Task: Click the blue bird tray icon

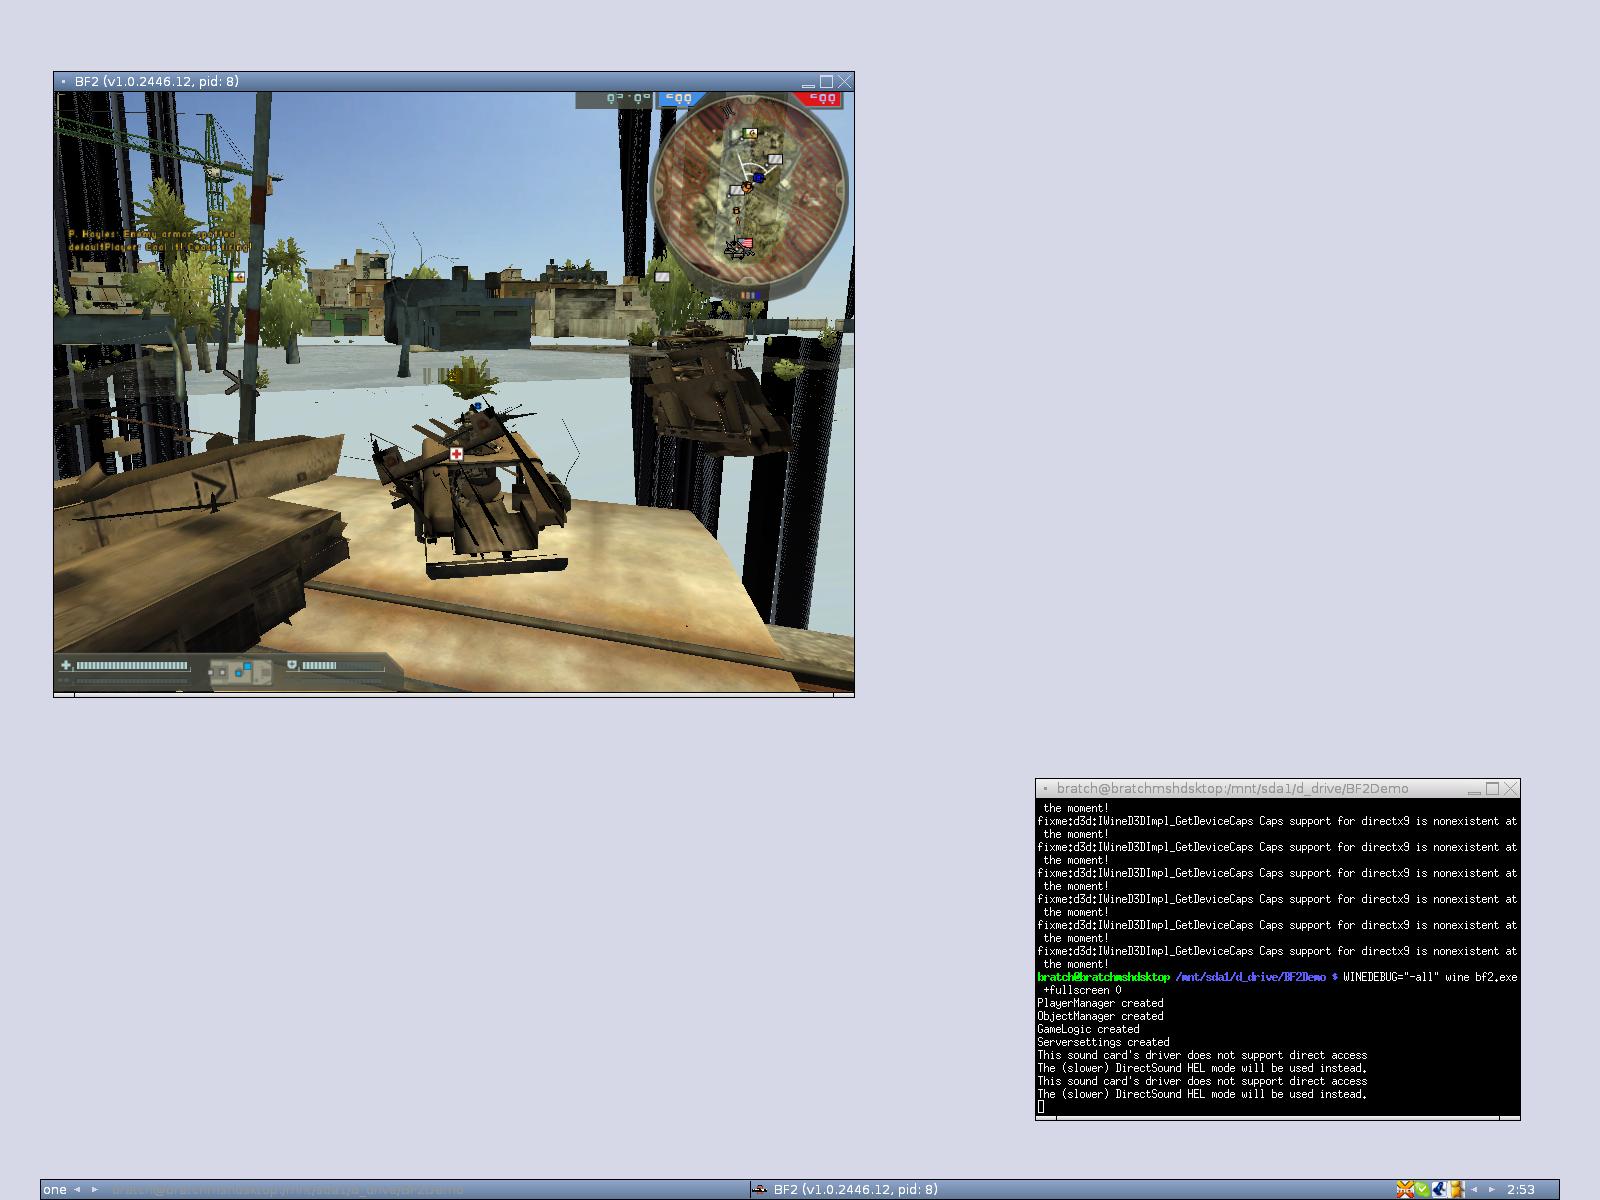Action: pyautogui.click(x=1440, y=1189)
